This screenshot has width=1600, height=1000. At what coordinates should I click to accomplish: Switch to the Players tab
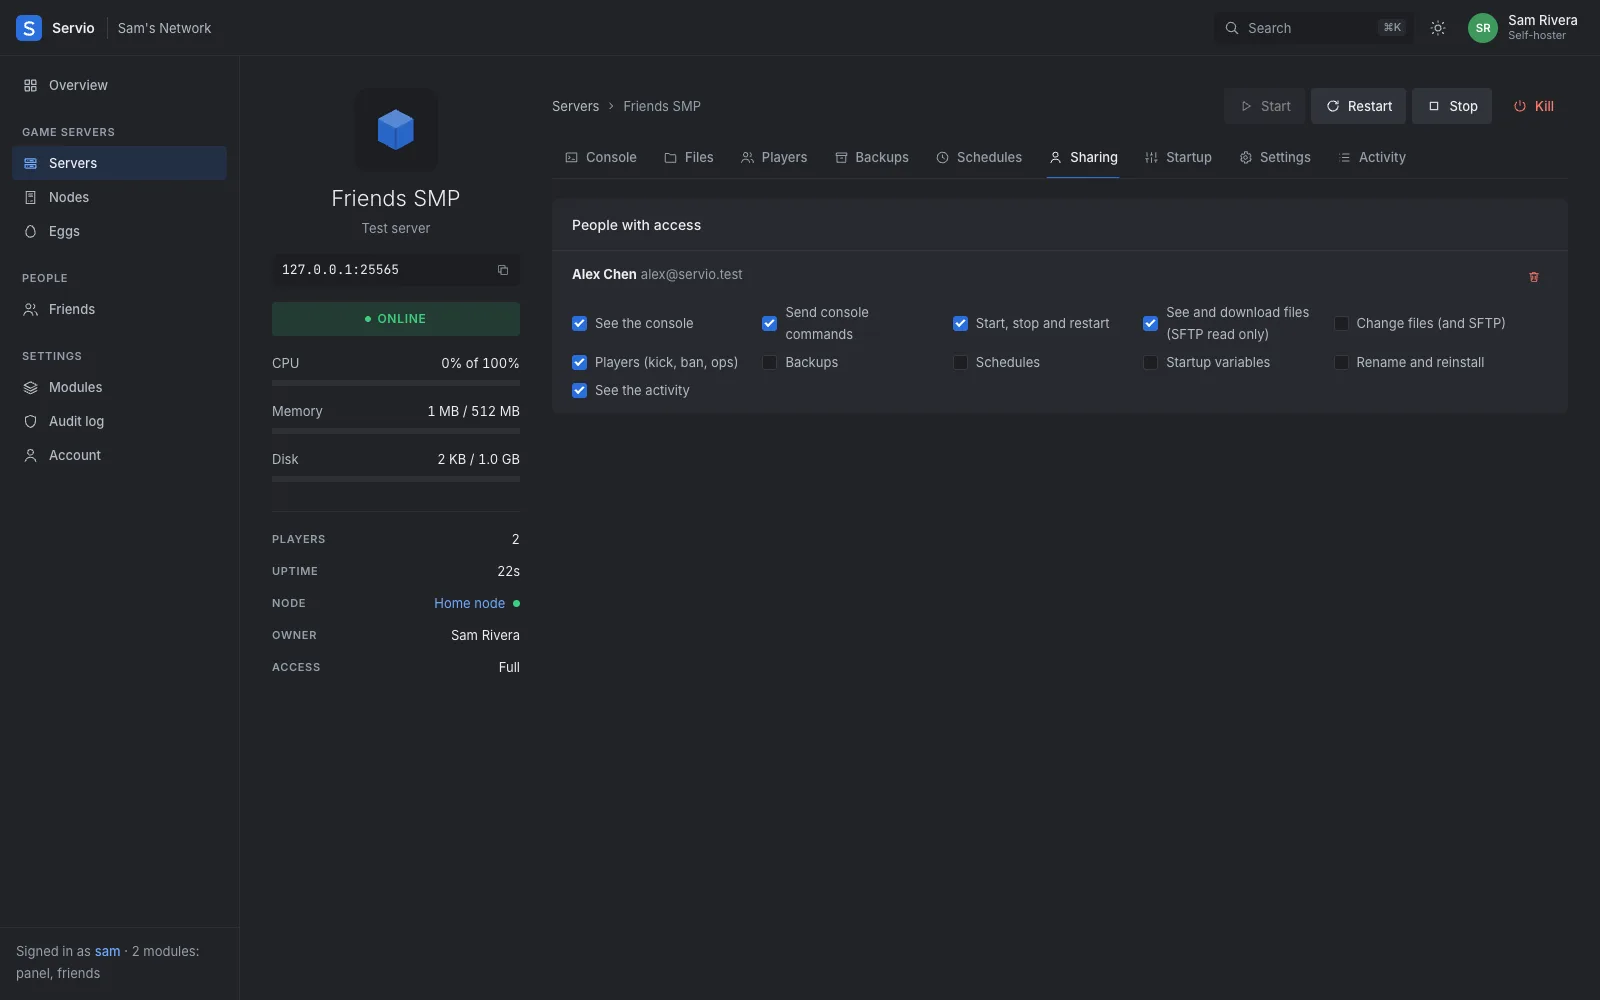(x=774, y=157)
